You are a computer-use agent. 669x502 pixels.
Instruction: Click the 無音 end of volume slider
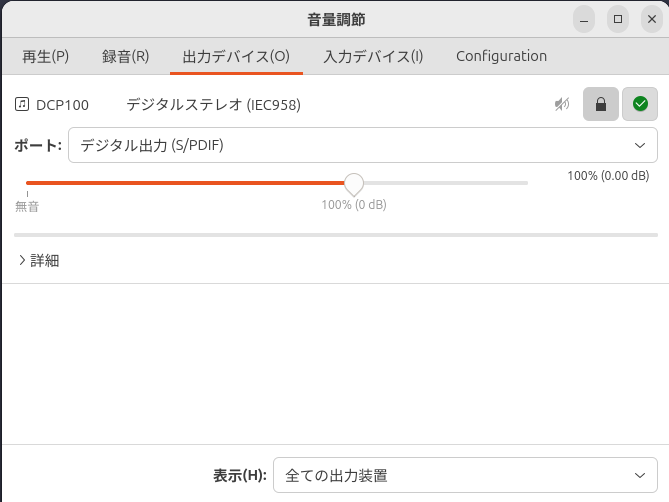[27, 206]
